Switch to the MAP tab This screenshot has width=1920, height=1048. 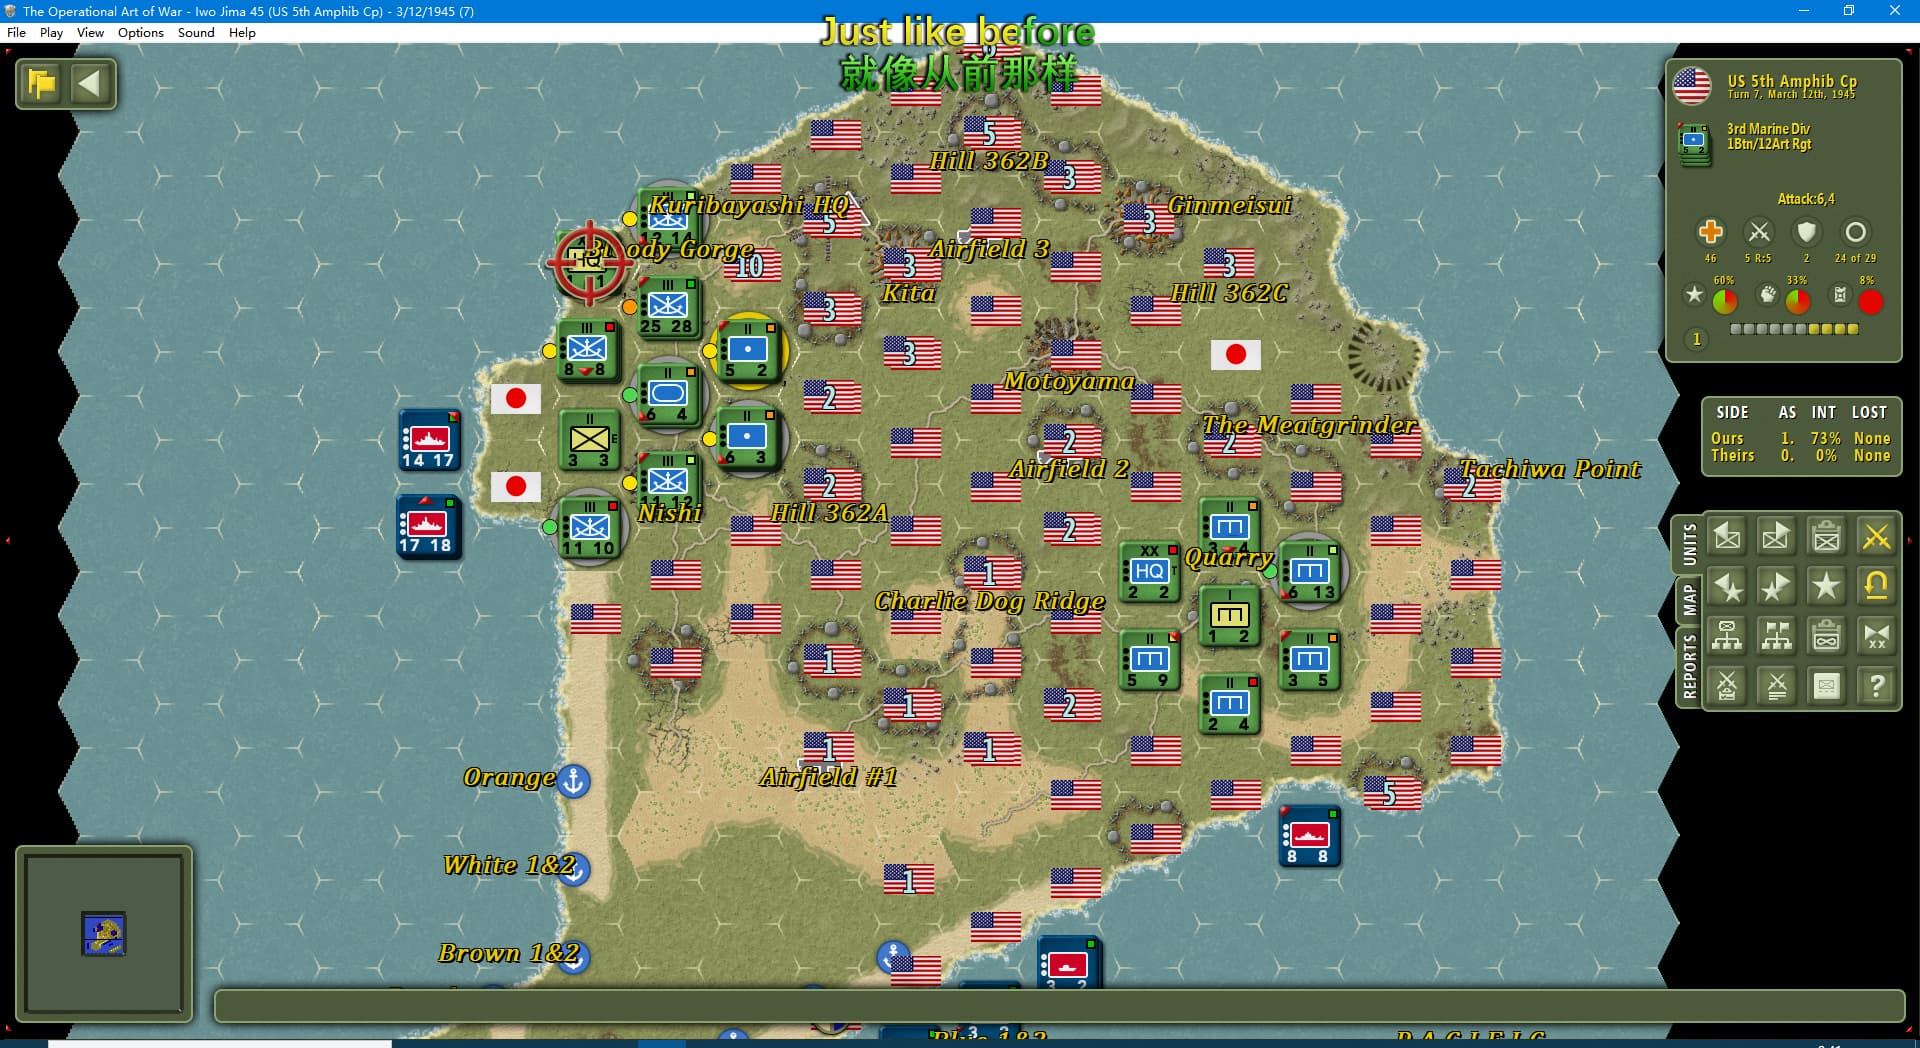click(x=1689, y=601)
